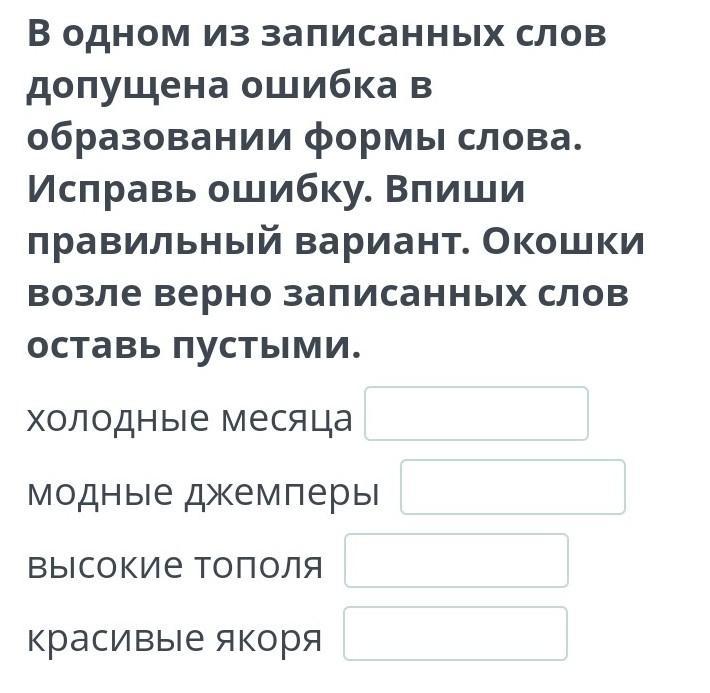This screenshot has height=693, width=710.
Task: Click the word 'Окошки' in the instructions
Action: tap(563, 242)
